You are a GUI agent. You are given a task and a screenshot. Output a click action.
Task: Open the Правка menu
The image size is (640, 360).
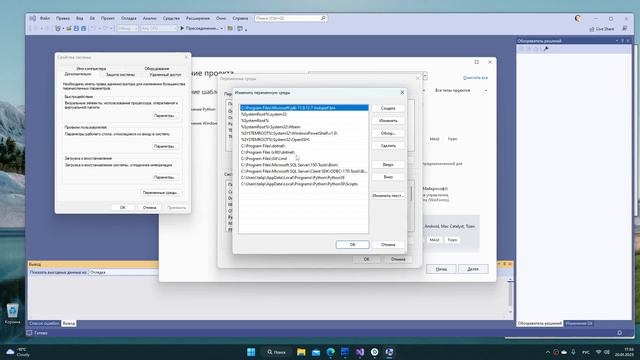click(63, 18)
